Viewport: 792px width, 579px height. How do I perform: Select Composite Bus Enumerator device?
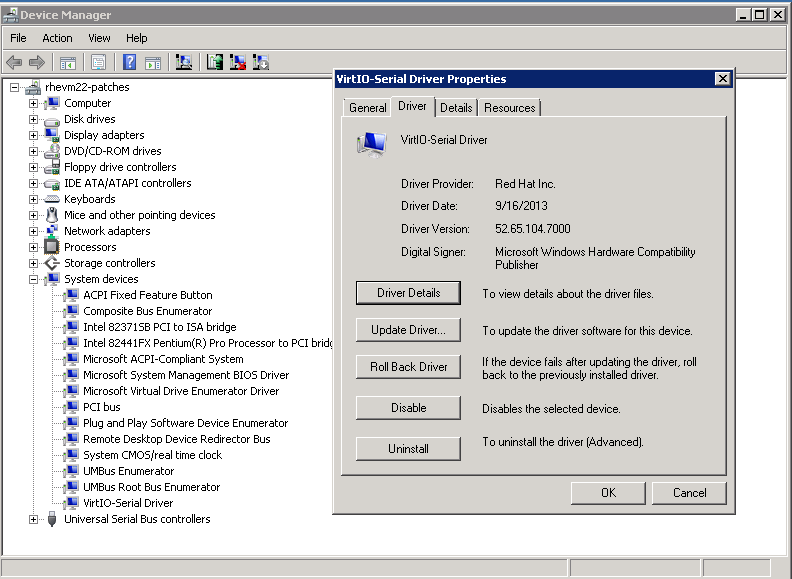coord(147,311)
